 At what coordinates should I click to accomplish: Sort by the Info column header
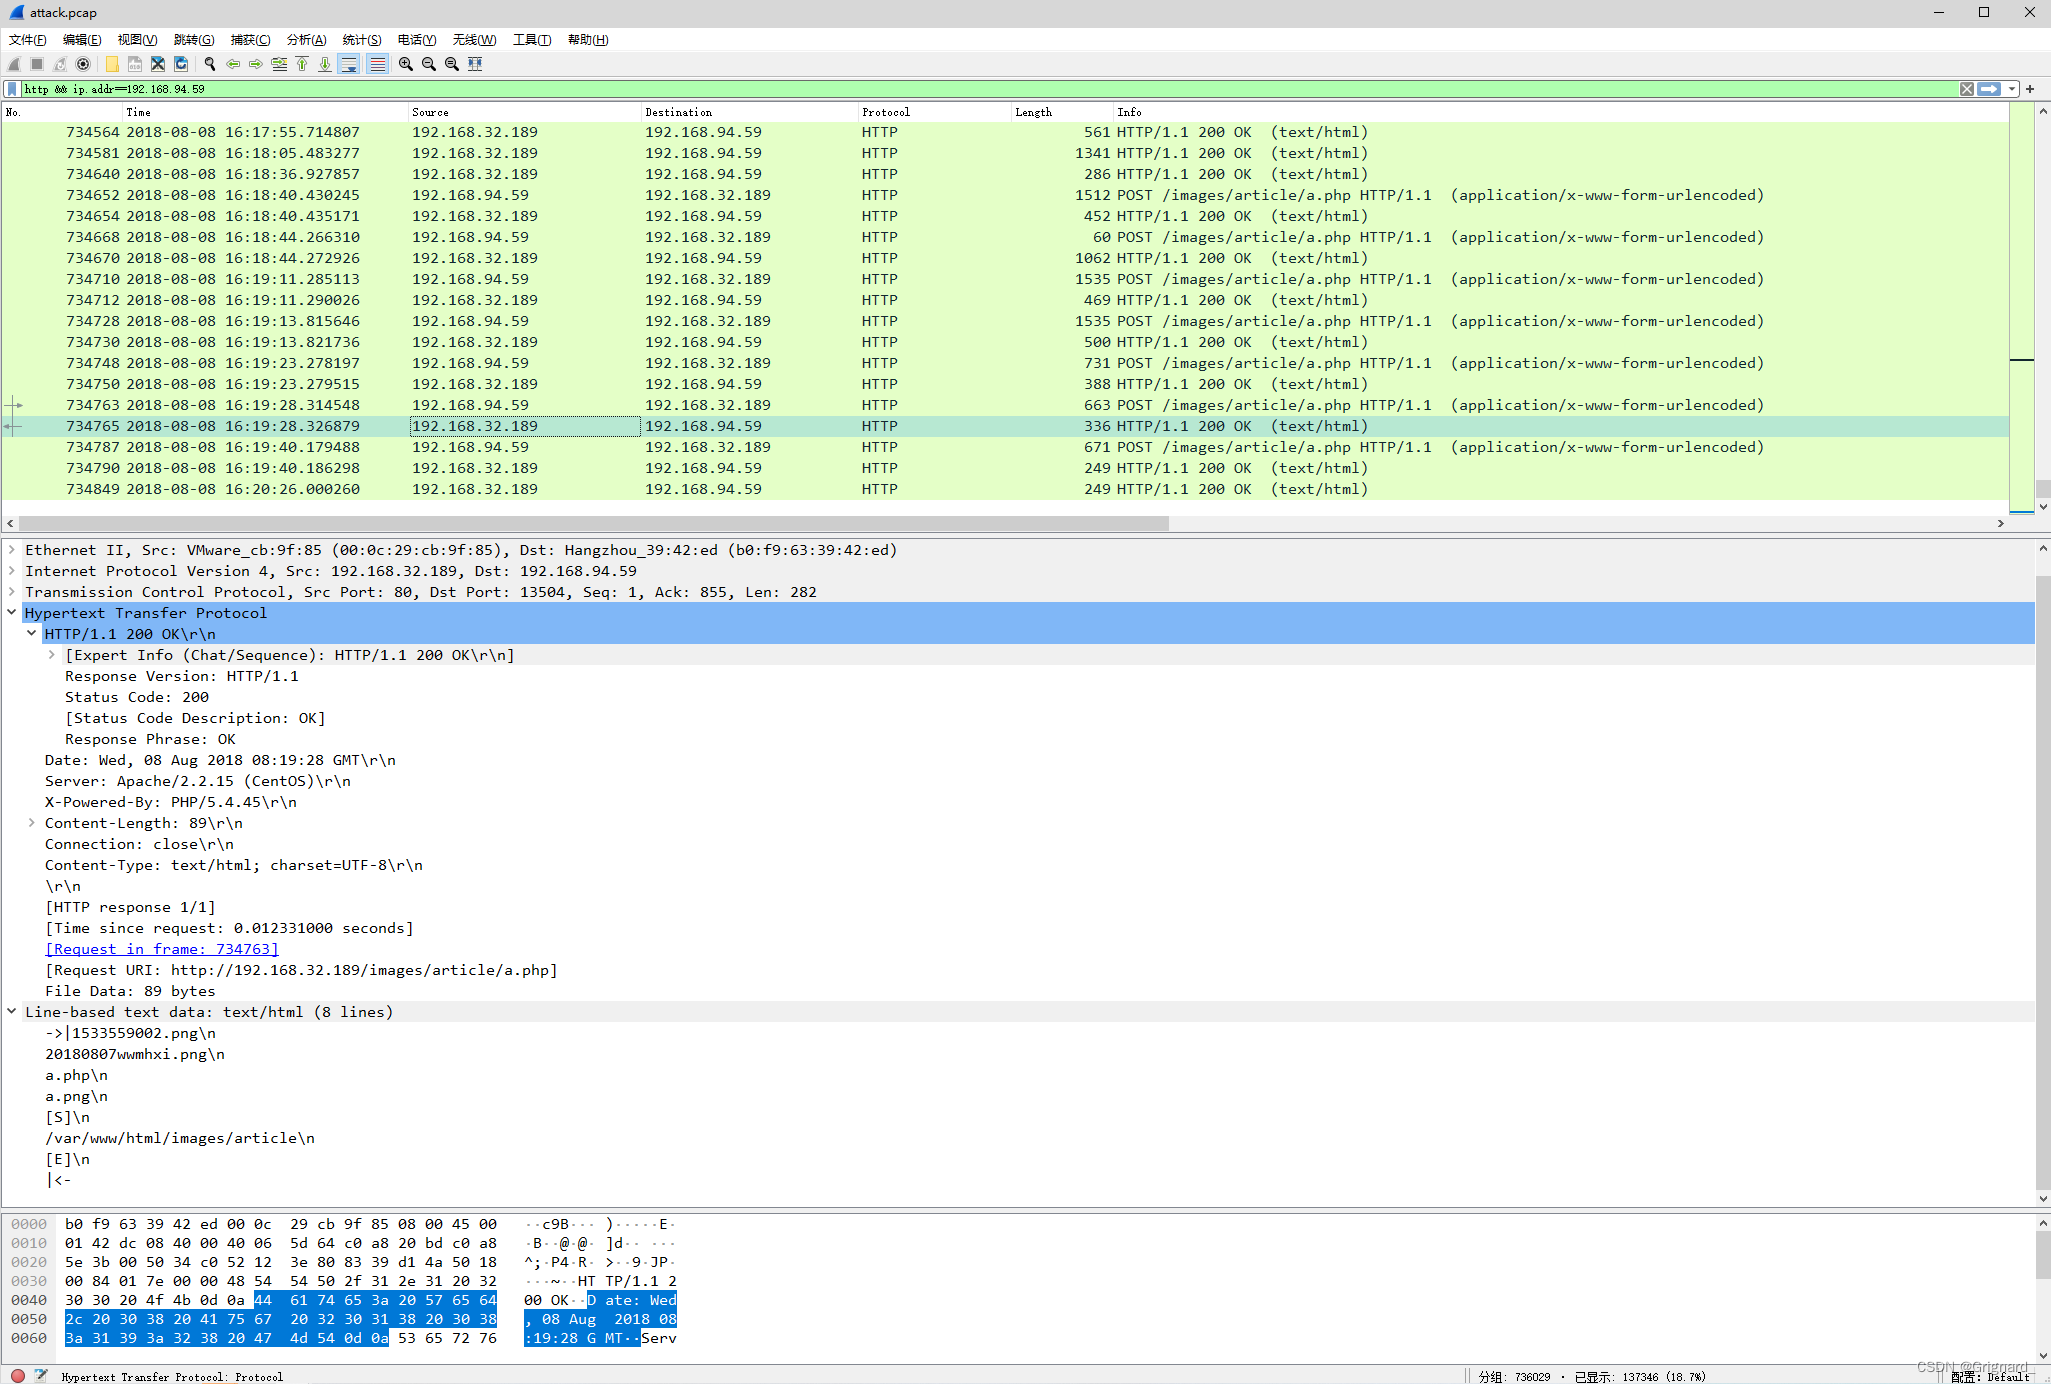pos(1560,112)
